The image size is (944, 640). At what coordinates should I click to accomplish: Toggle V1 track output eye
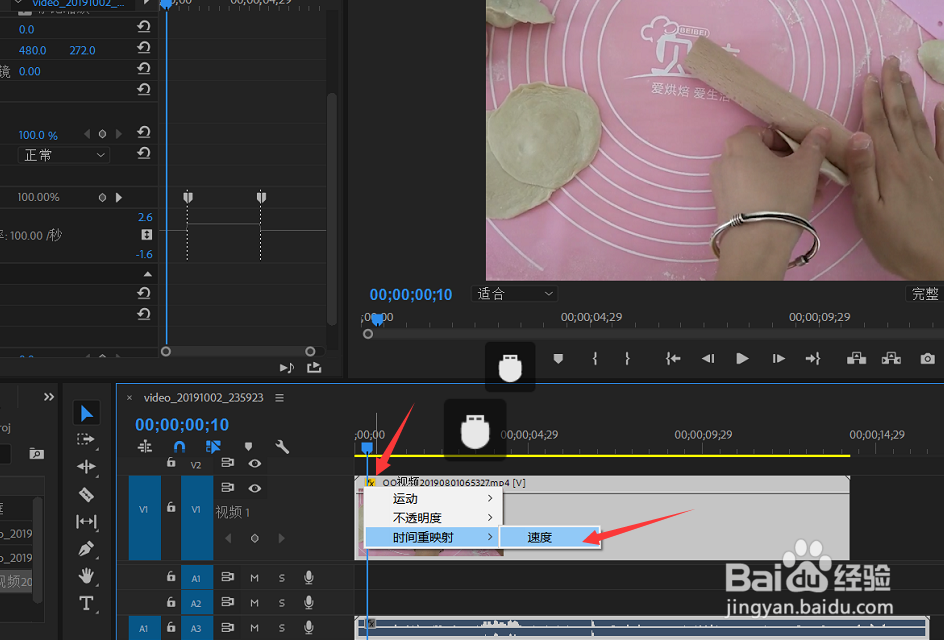click(x=255, y=488)
